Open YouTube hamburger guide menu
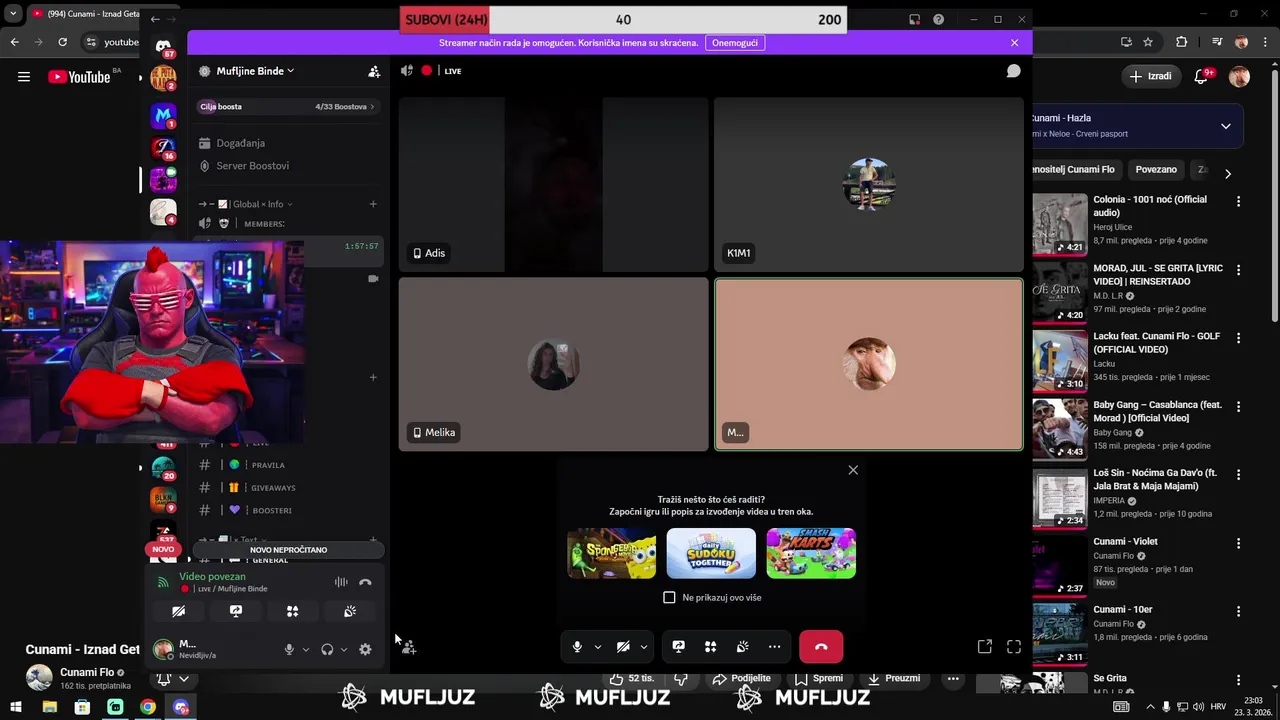Image resolution: width=1280 pixels, height=720 pixels. point(24,77)
